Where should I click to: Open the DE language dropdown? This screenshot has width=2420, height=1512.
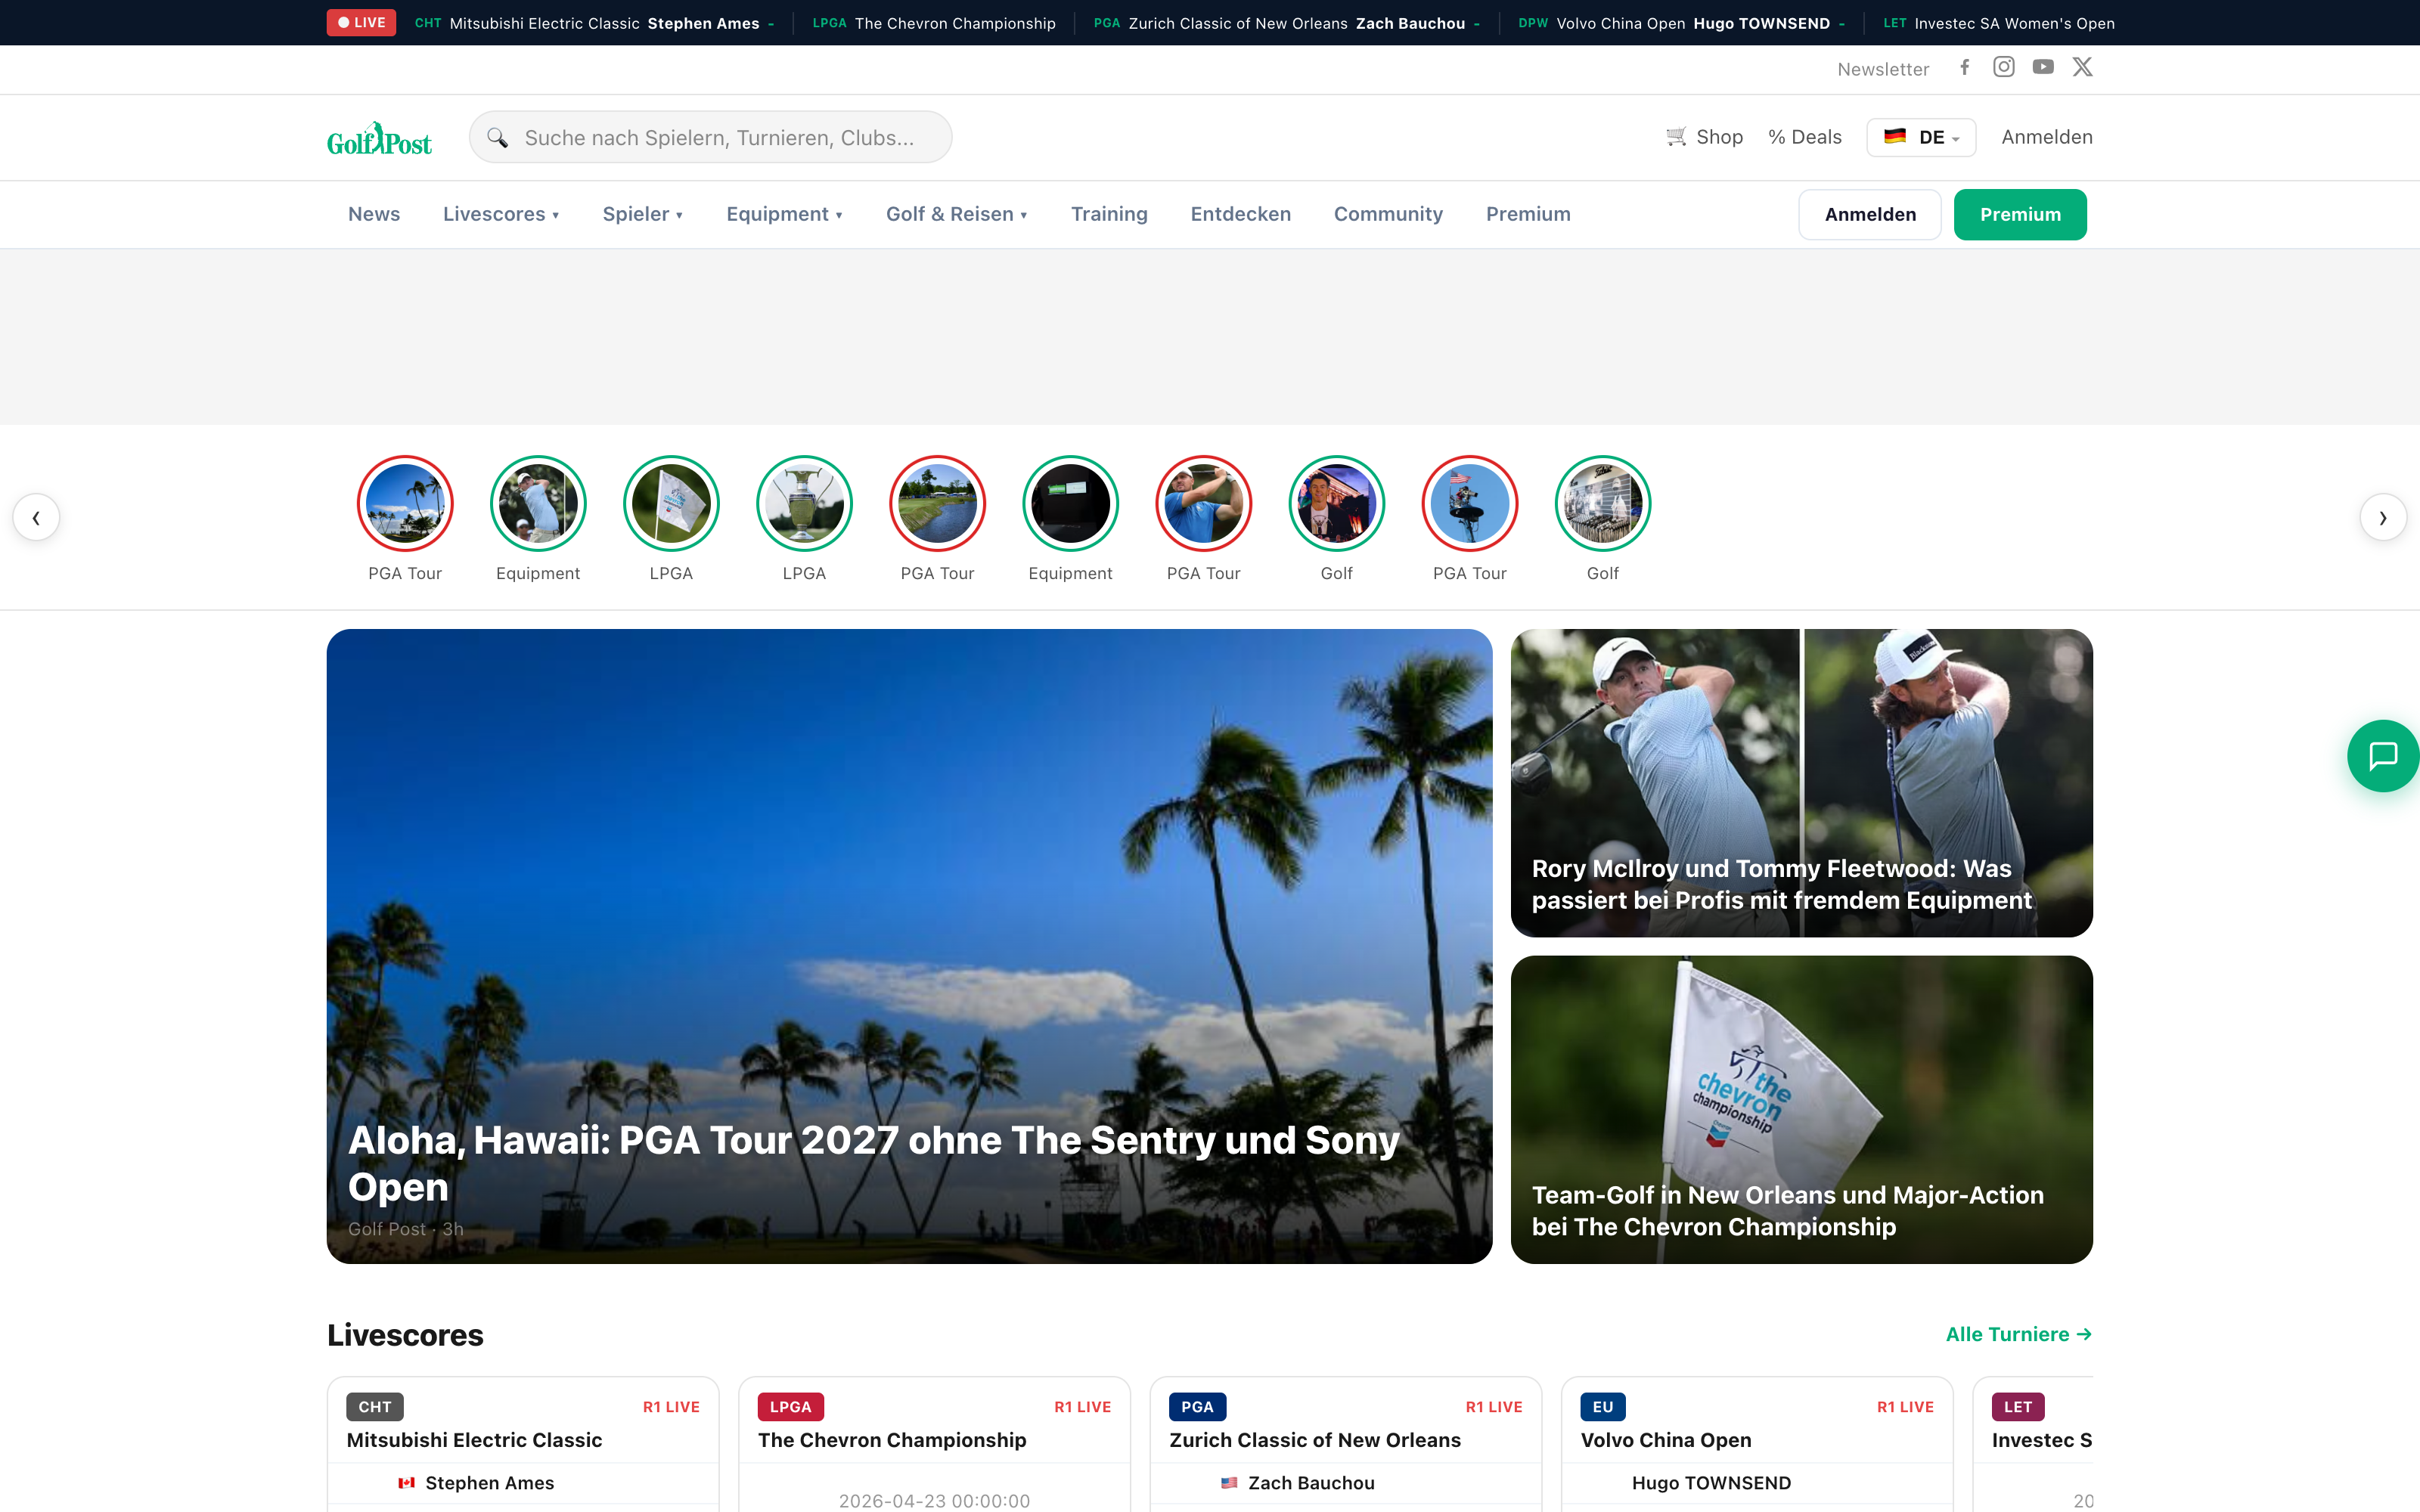[1921, 137]
